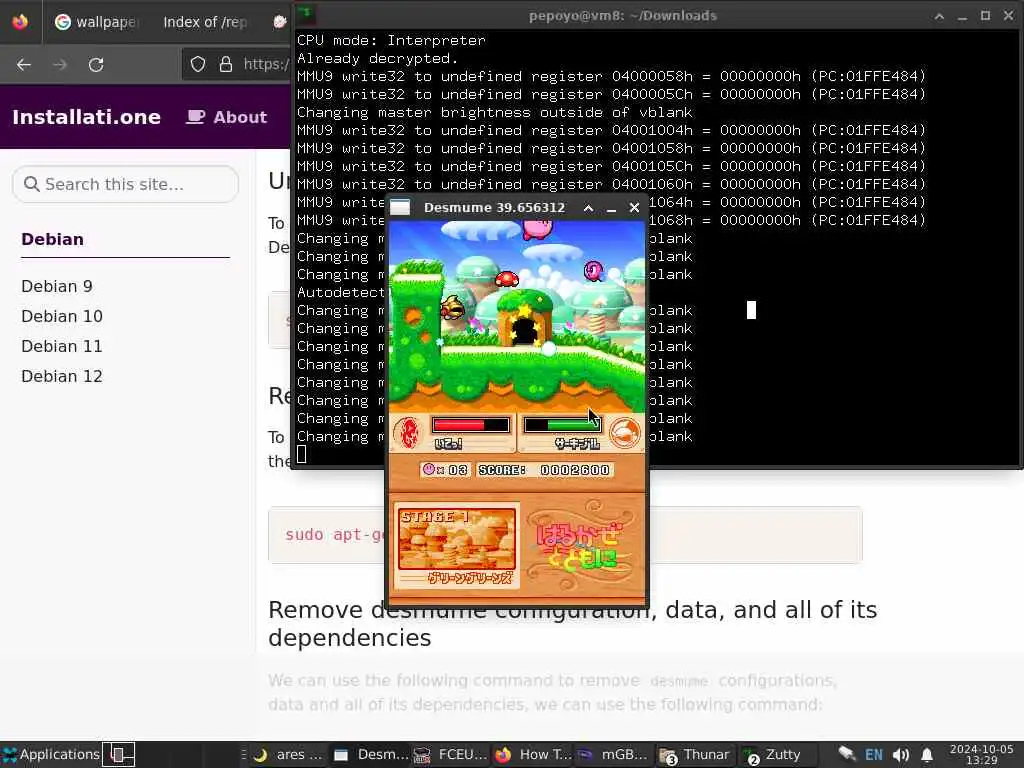Click the Firefox https address bar
The image size is (1024, 768).
tap(236, 64)
